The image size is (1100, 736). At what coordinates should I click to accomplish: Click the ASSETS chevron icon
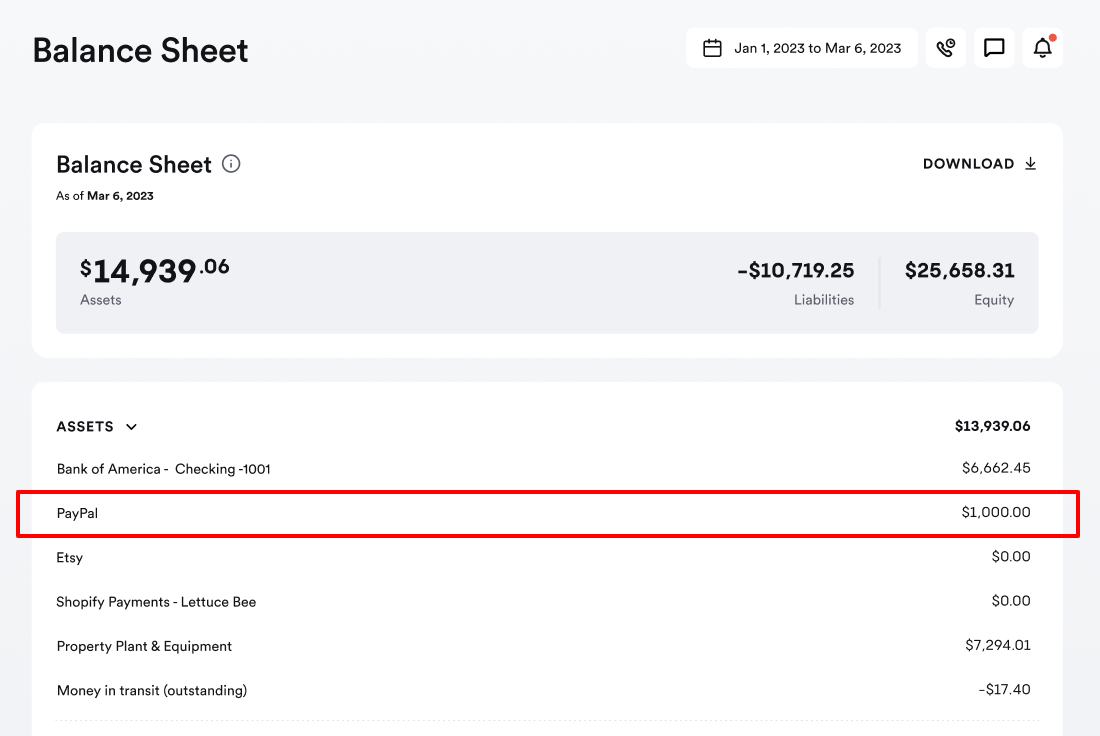coord(131,426)
